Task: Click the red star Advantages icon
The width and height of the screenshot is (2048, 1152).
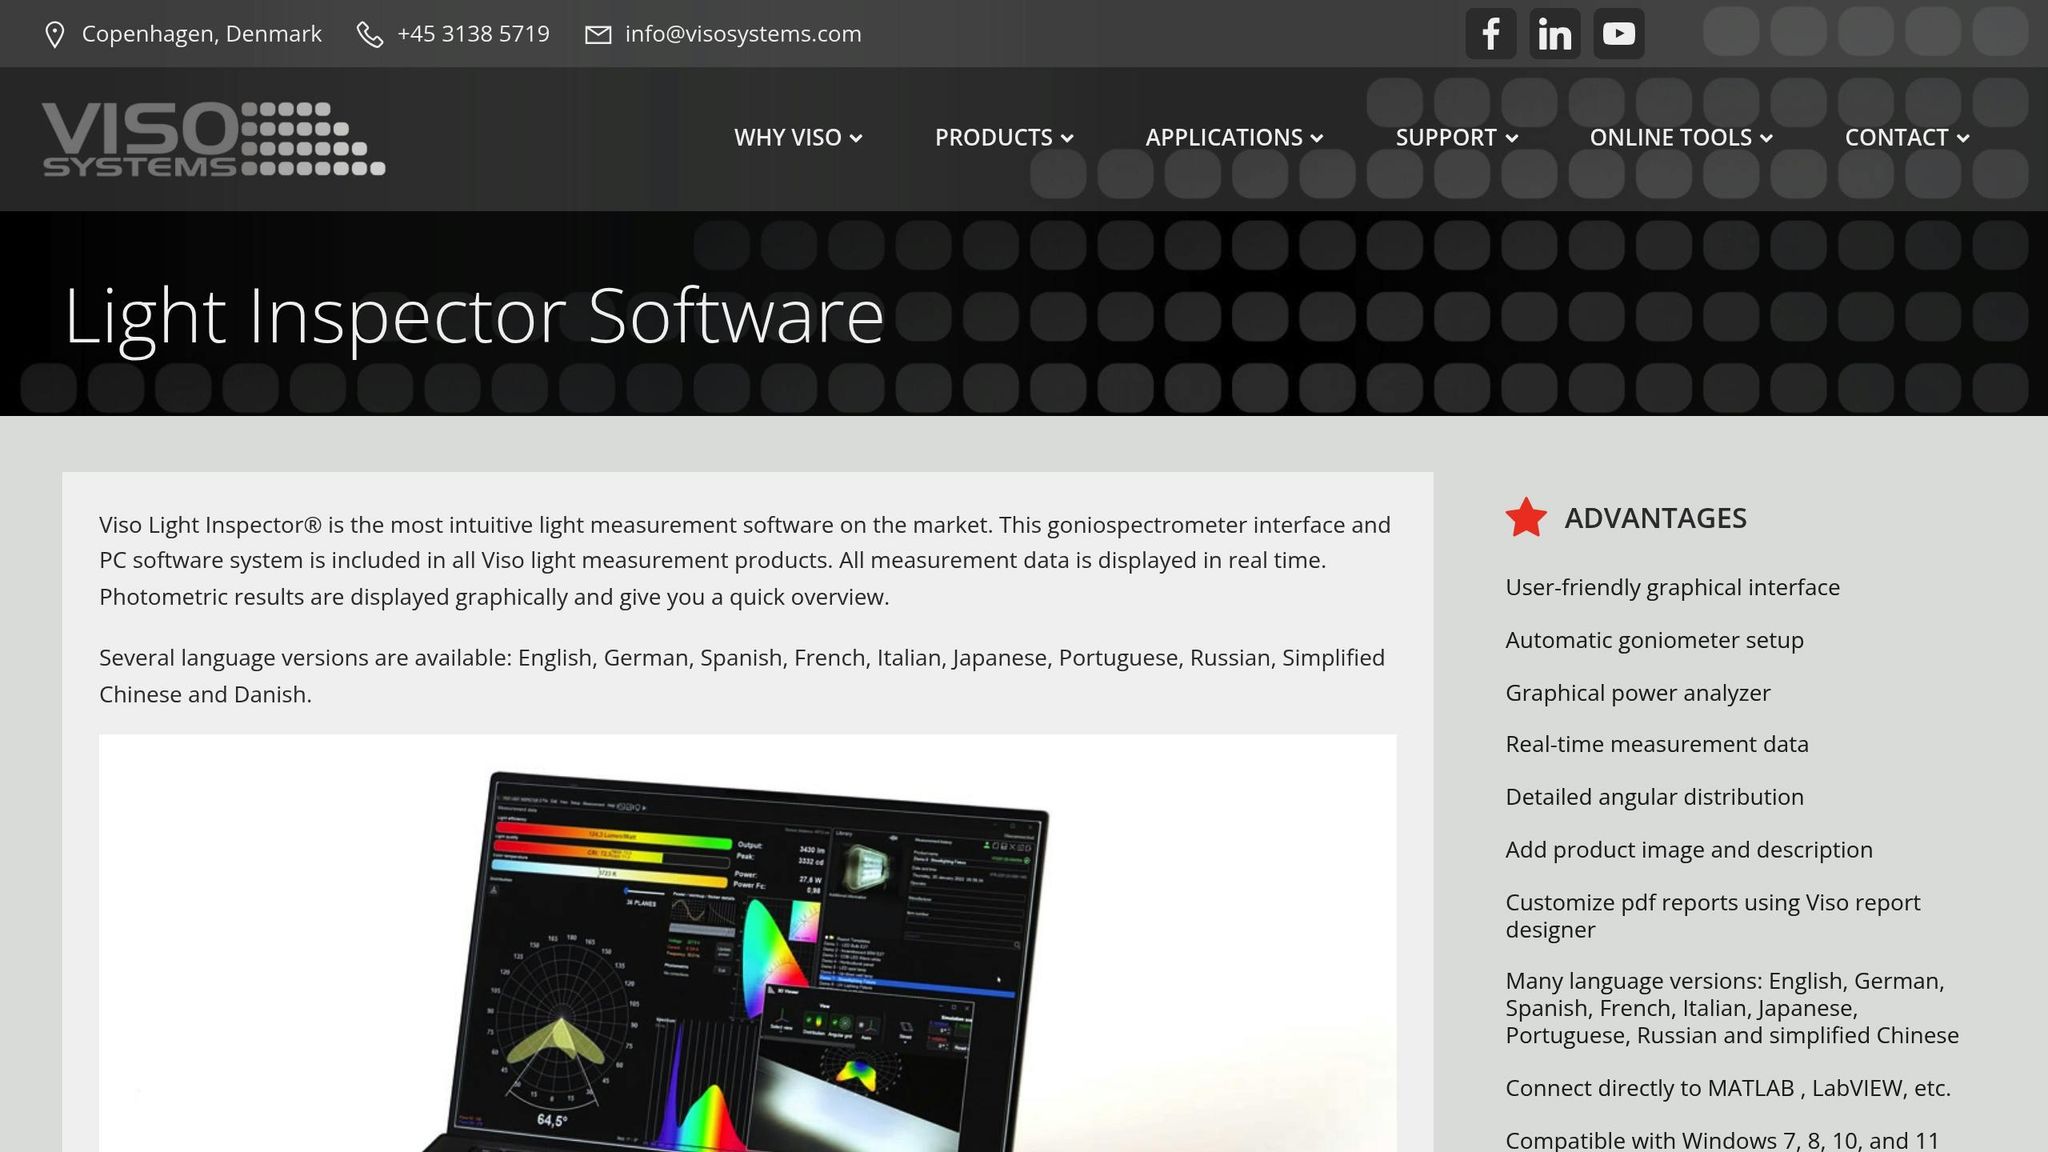Action: click(1524, 518)
